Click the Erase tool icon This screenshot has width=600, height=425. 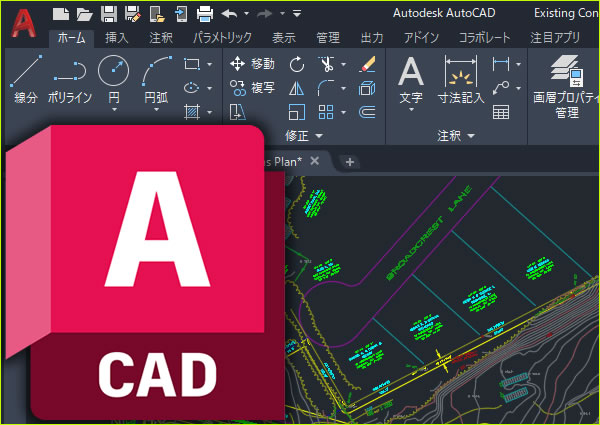point(367,64)
